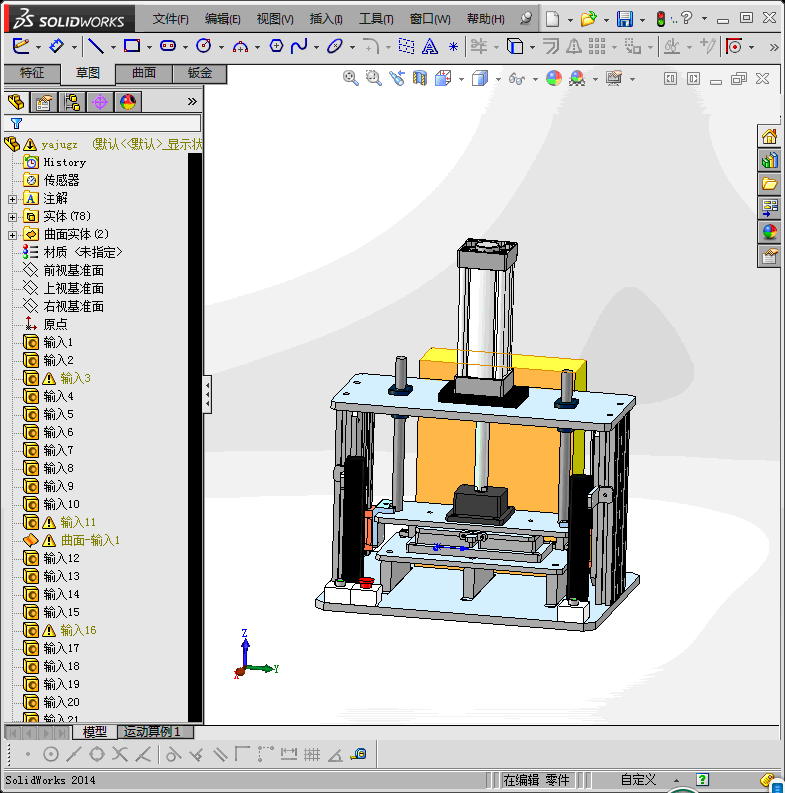Open the 工具(T) menu
The height and width of the screenshot is (793, 785).
376,19
